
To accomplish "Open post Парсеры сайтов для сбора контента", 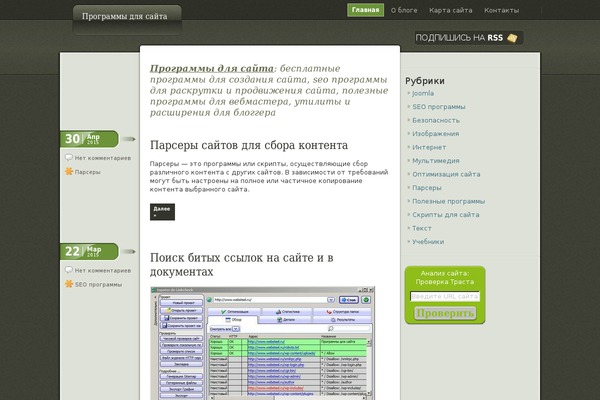I will pos(249,145).
